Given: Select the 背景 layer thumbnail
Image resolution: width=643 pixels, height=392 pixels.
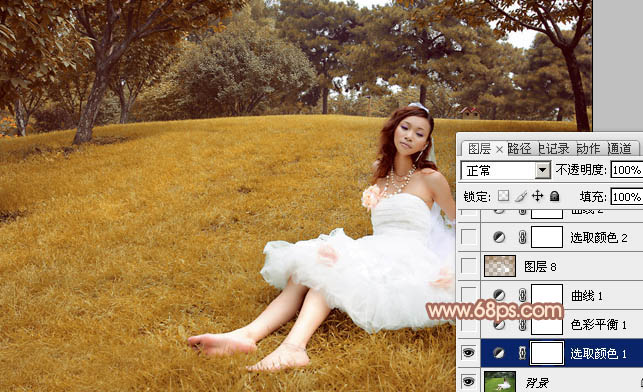Looking at the screenshot, I should coord(500,382).
